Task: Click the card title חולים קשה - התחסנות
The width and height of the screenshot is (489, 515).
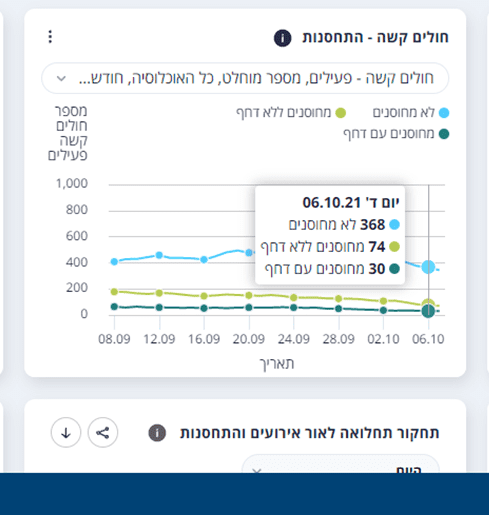Action: (375, 37)
